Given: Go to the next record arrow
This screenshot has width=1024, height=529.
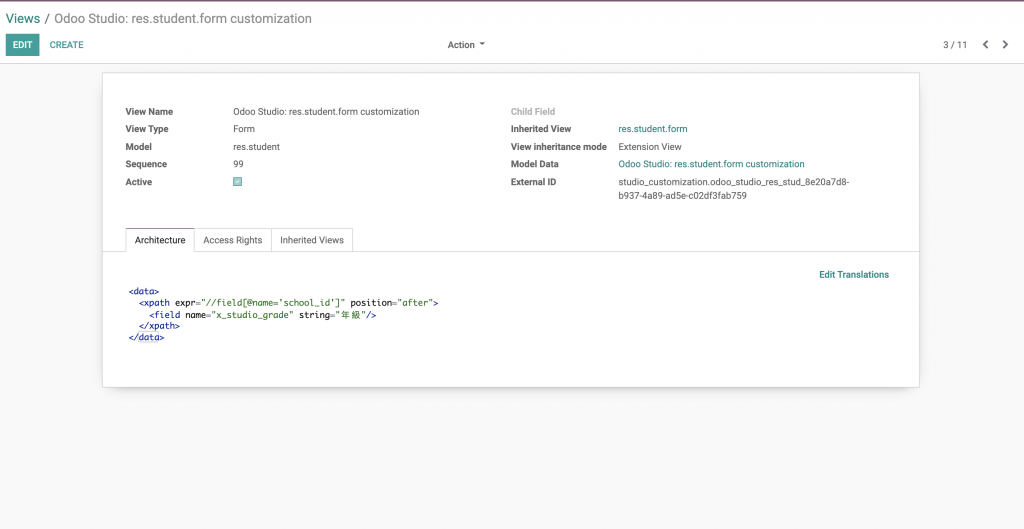Looking at the screenshot, I should pyautogui.click(x=1005, y=45).
